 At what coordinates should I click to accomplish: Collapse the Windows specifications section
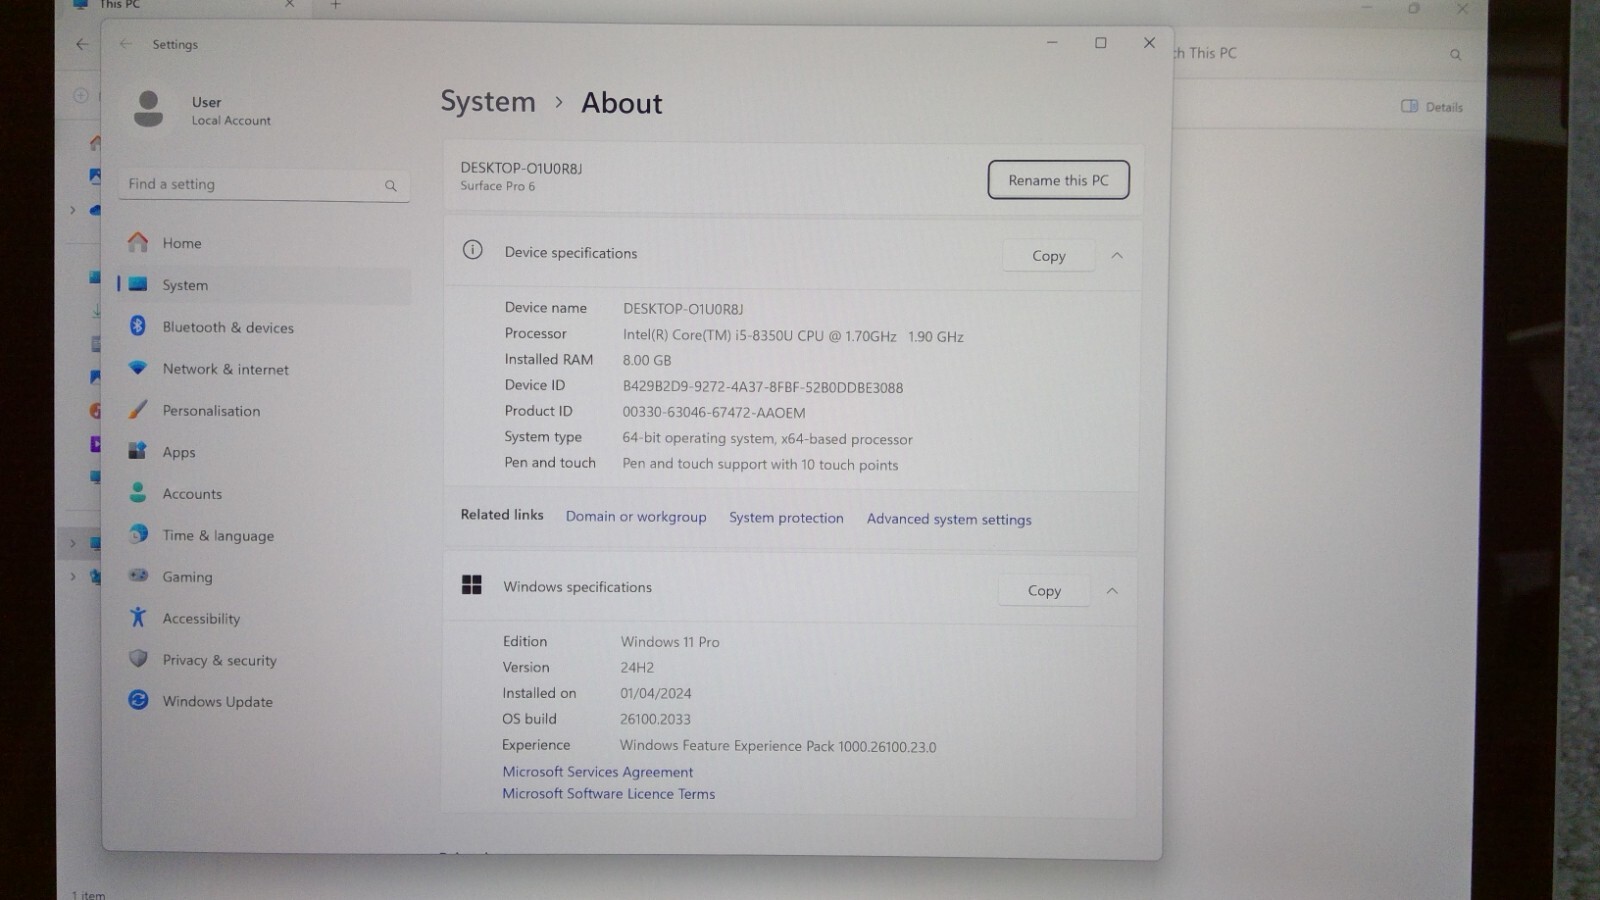pyautogui.click(x=1112, y=591)
